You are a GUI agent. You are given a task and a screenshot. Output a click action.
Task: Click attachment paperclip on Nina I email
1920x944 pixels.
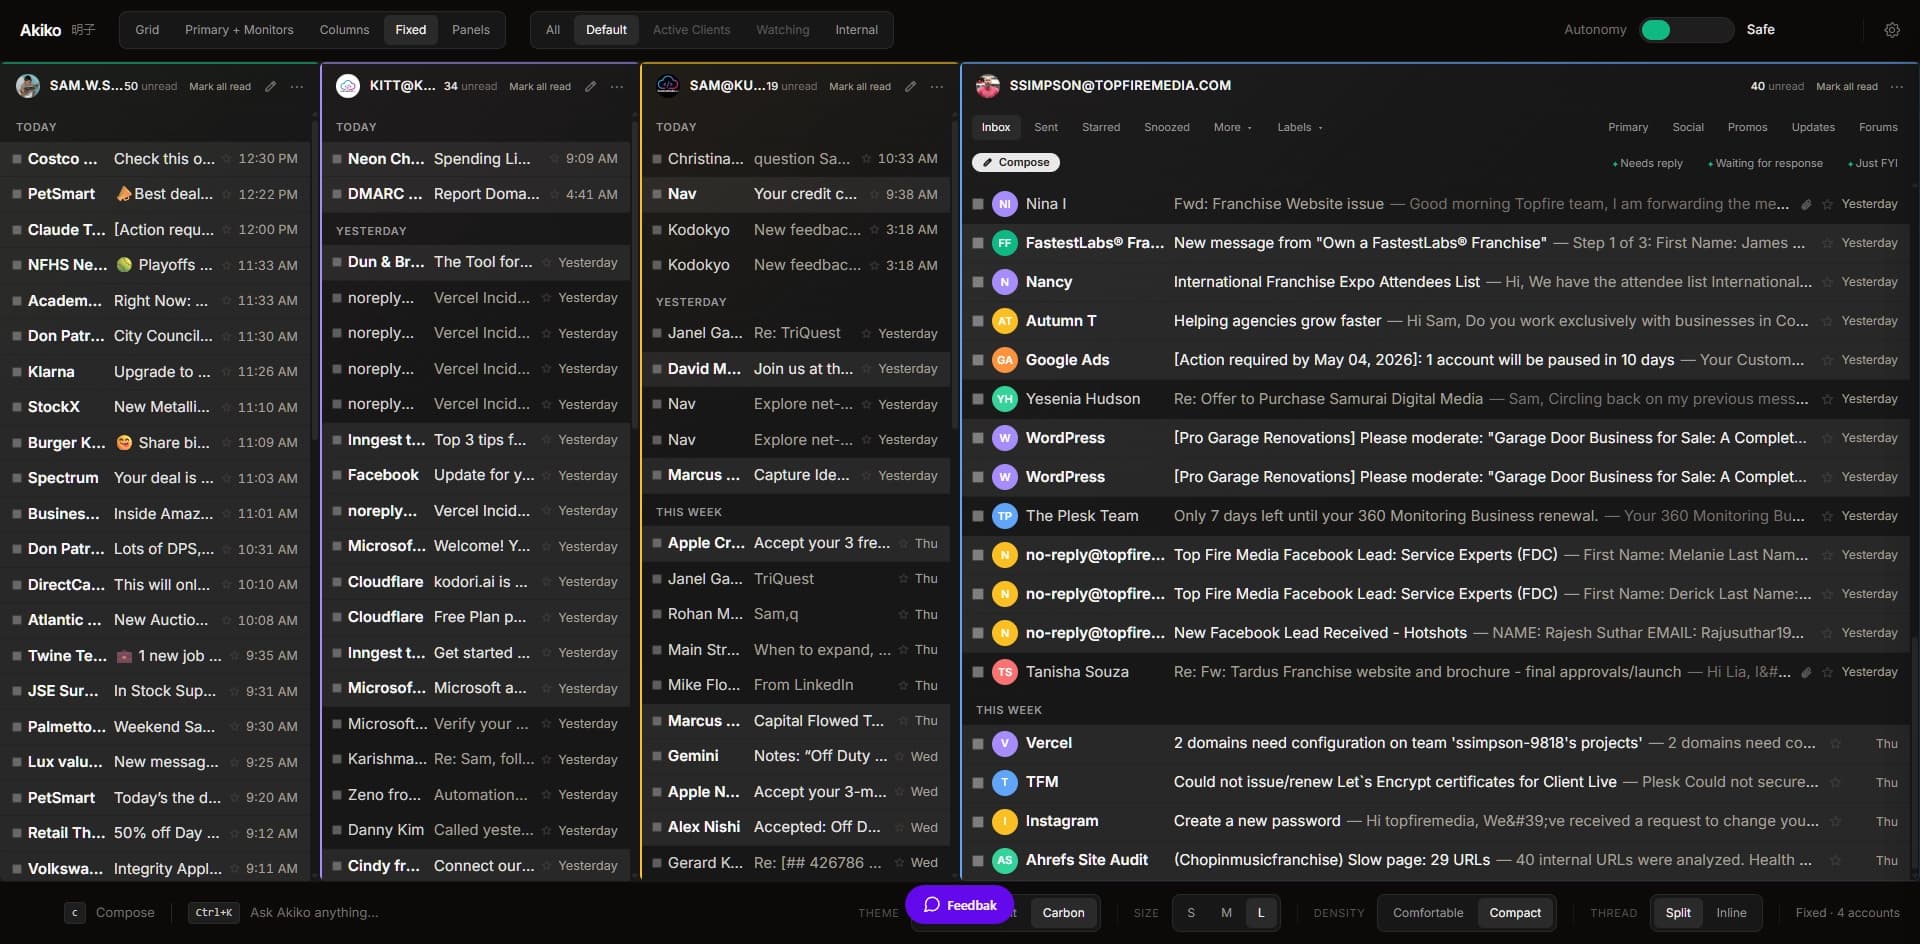point(1806,204)
